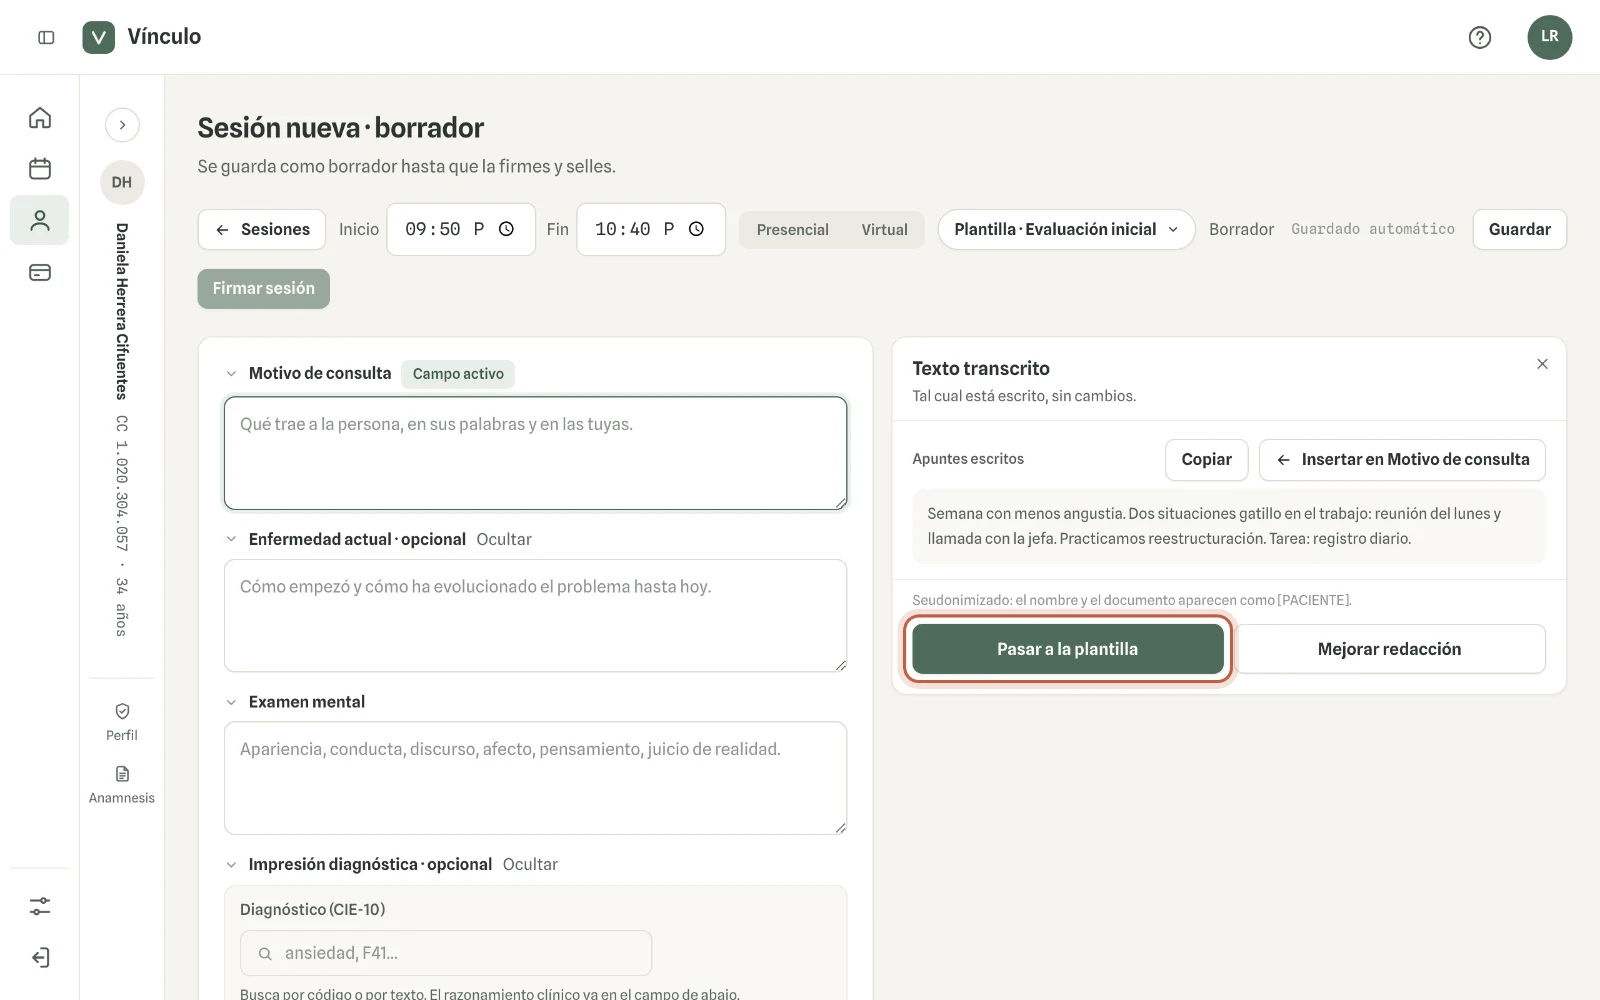This screenshot has height=1000, width=1600.
Task: Open the help question-mark icon
Action: (1479, 37)
